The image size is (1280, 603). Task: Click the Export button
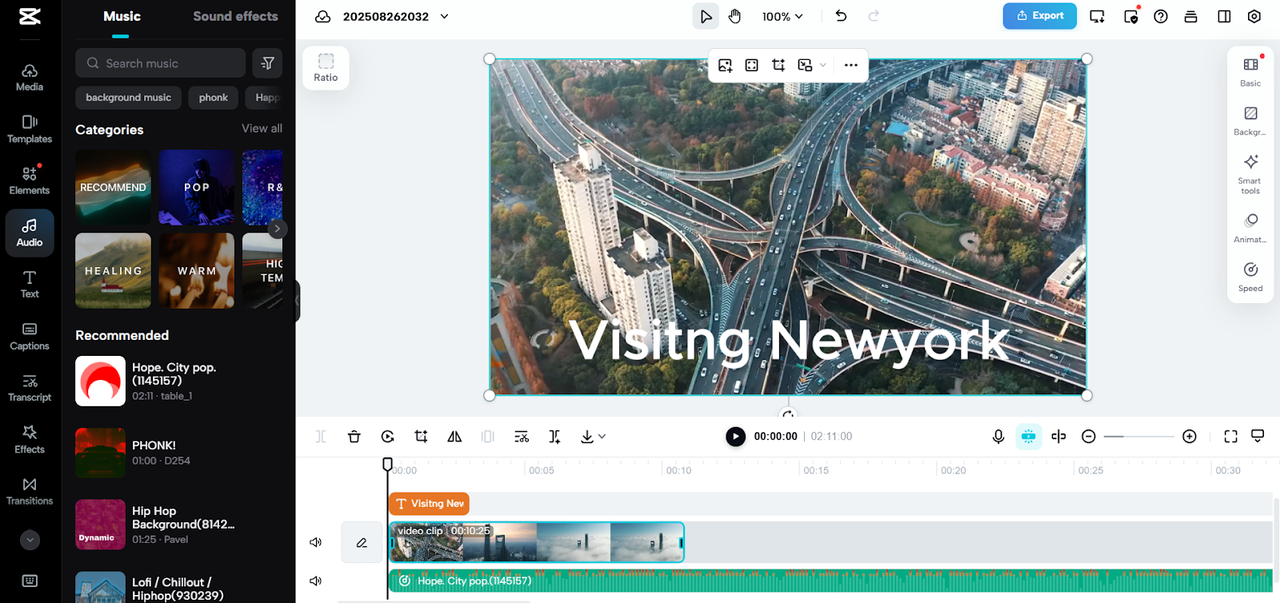coord(1039,16)
